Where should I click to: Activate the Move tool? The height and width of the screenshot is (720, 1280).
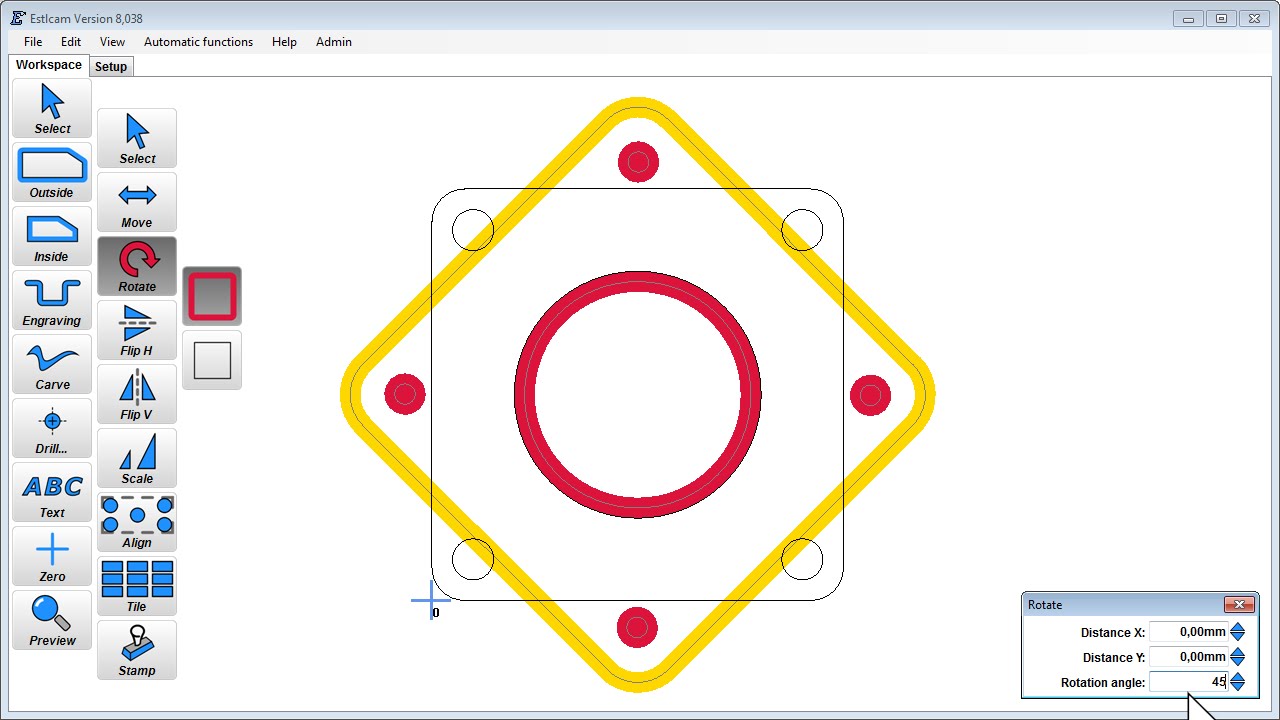137,202
